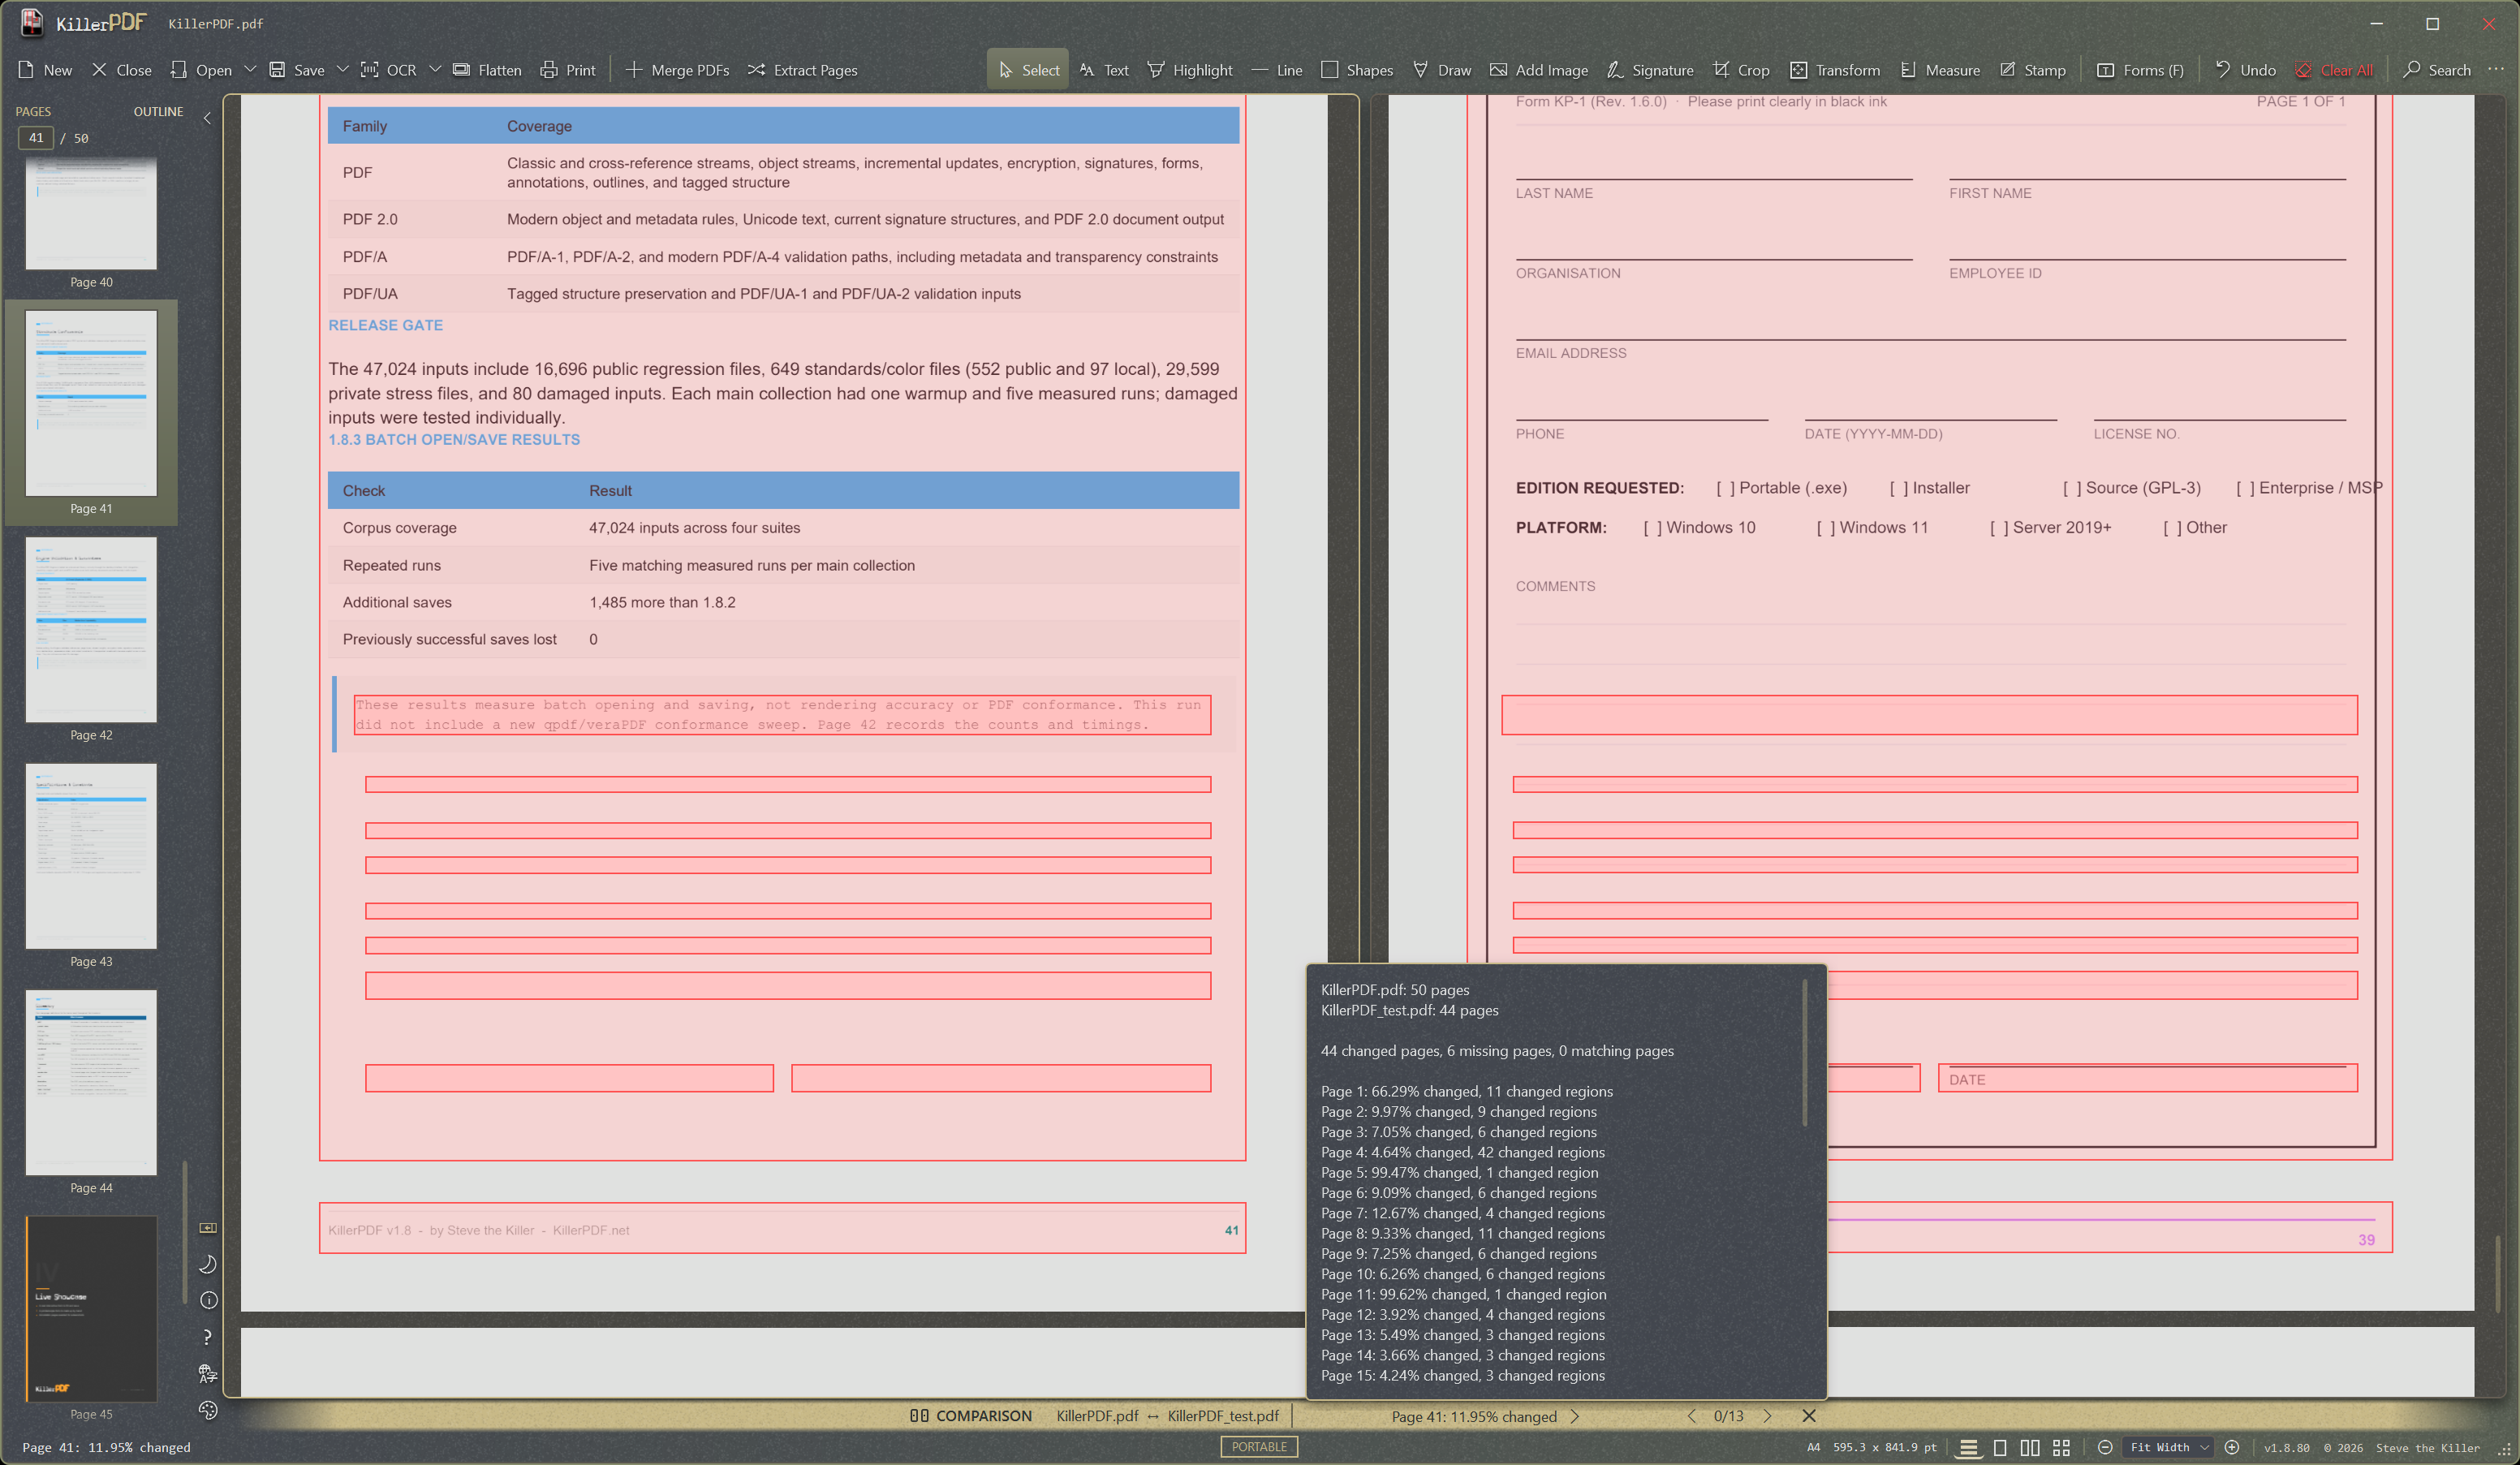
Task: Select the Signature tool
Action: (1650, 70)
